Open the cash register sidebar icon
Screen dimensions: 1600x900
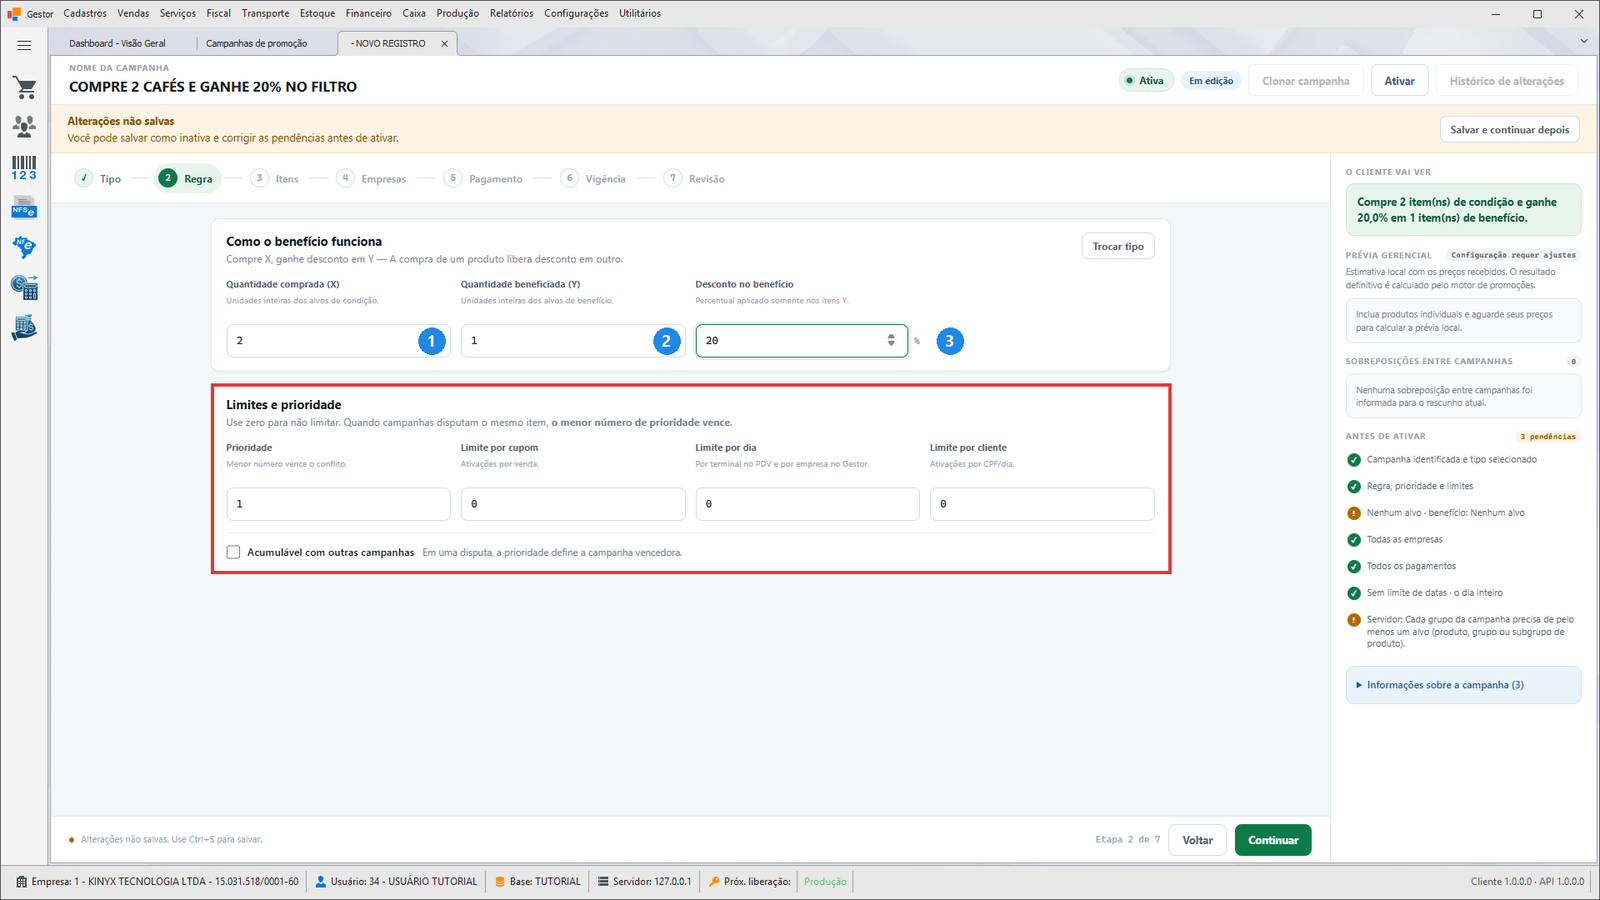(24, 328)
